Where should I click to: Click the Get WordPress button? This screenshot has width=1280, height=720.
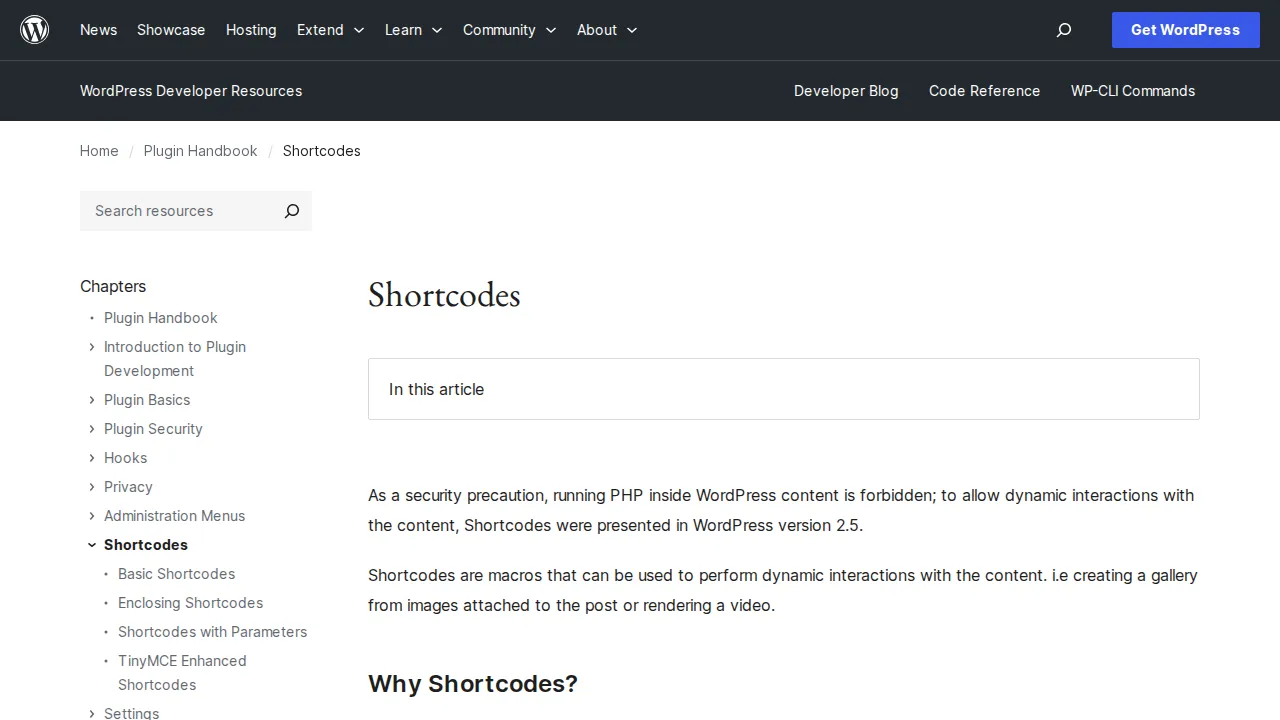1185,30
